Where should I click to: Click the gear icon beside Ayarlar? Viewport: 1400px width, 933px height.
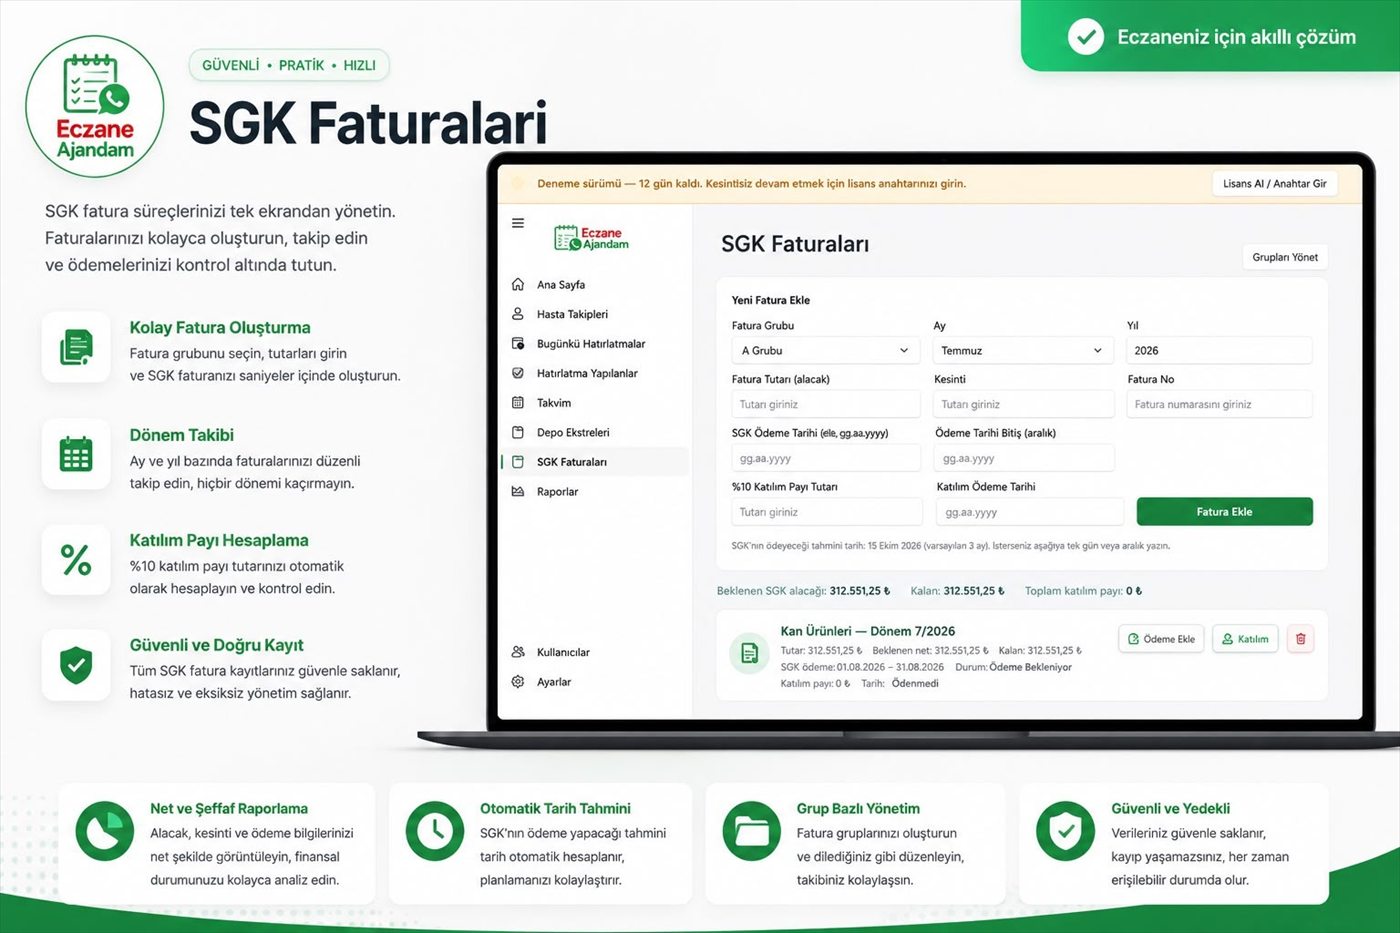[518, 682]
